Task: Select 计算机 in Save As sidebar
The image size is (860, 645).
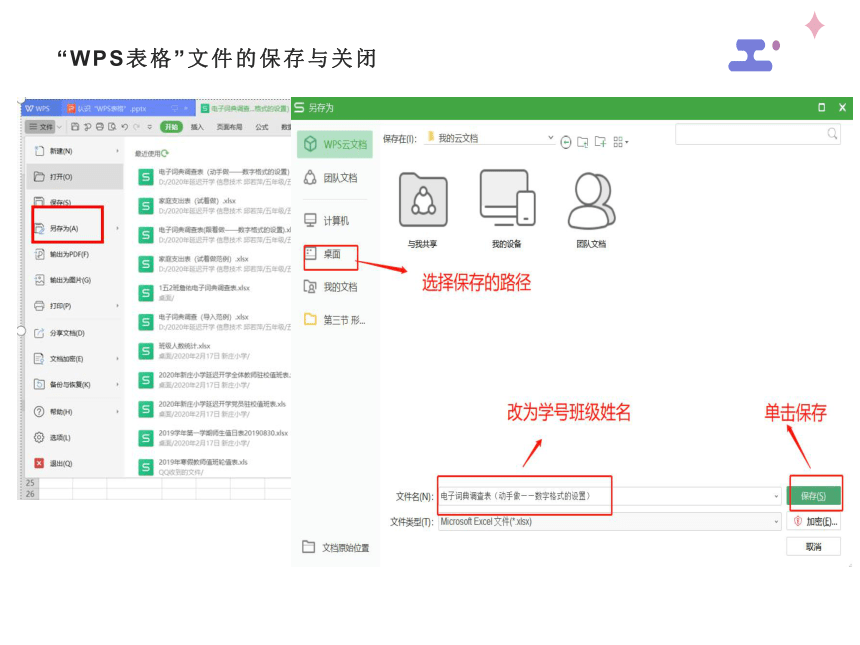Action: point(335,220)
